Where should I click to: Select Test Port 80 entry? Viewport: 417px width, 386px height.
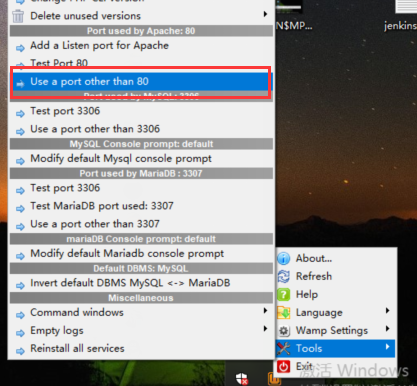[x=141, y=62]
